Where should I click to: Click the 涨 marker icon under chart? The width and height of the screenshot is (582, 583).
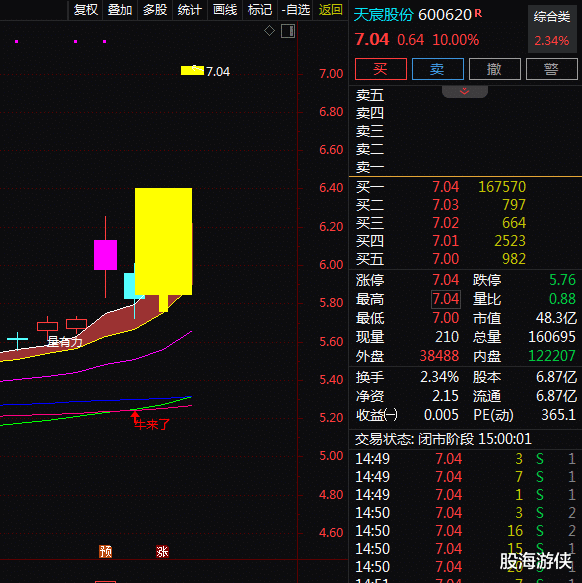point(162,551)
